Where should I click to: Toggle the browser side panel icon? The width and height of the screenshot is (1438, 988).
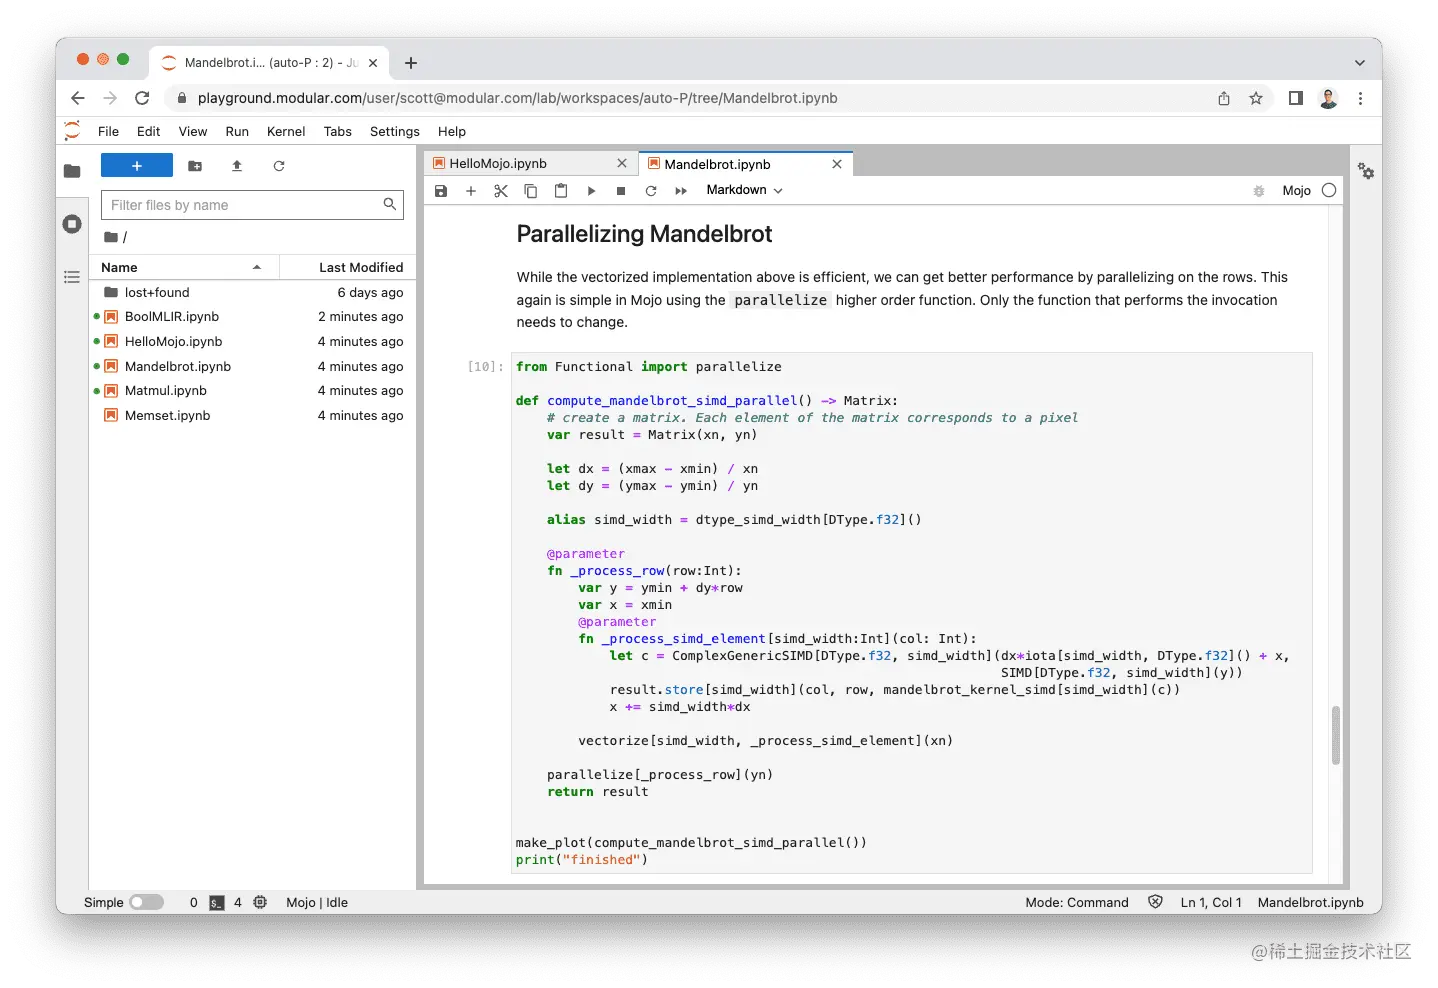[1296, 98]
